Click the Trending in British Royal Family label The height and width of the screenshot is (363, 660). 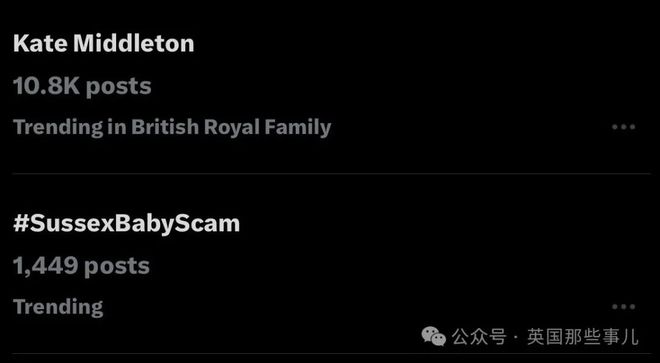click(172, 128)
